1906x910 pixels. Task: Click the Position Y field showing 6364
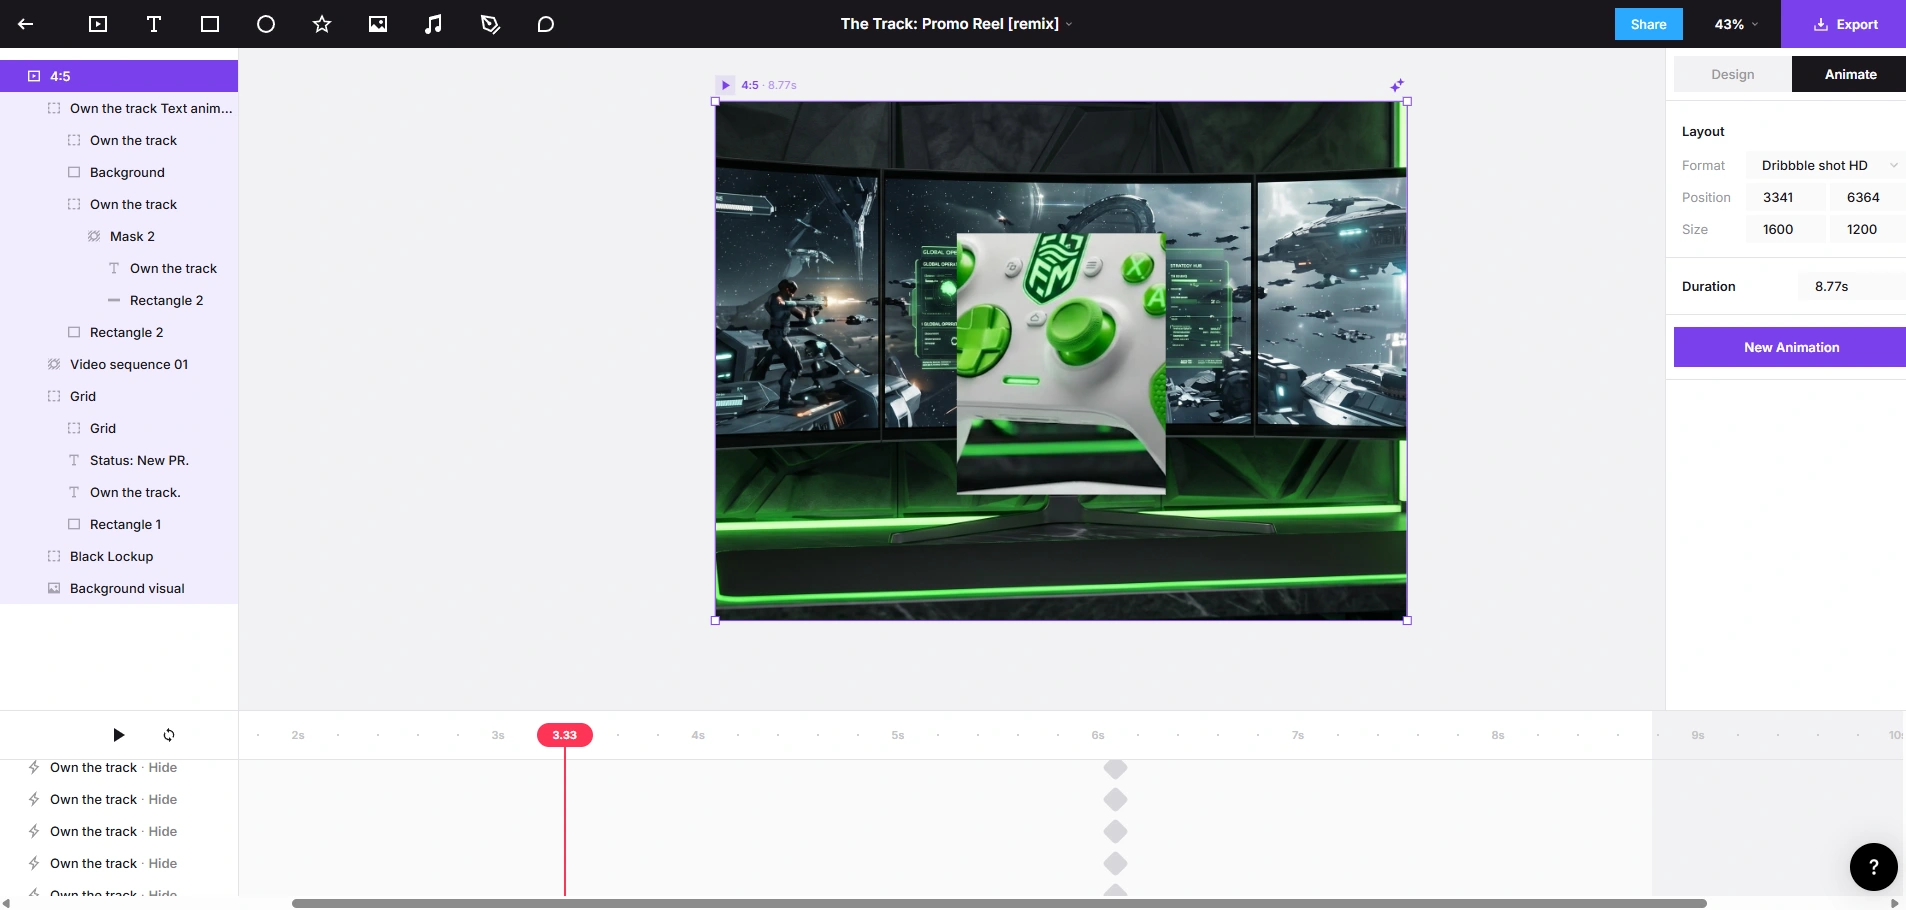click(x=1868, y=197)
